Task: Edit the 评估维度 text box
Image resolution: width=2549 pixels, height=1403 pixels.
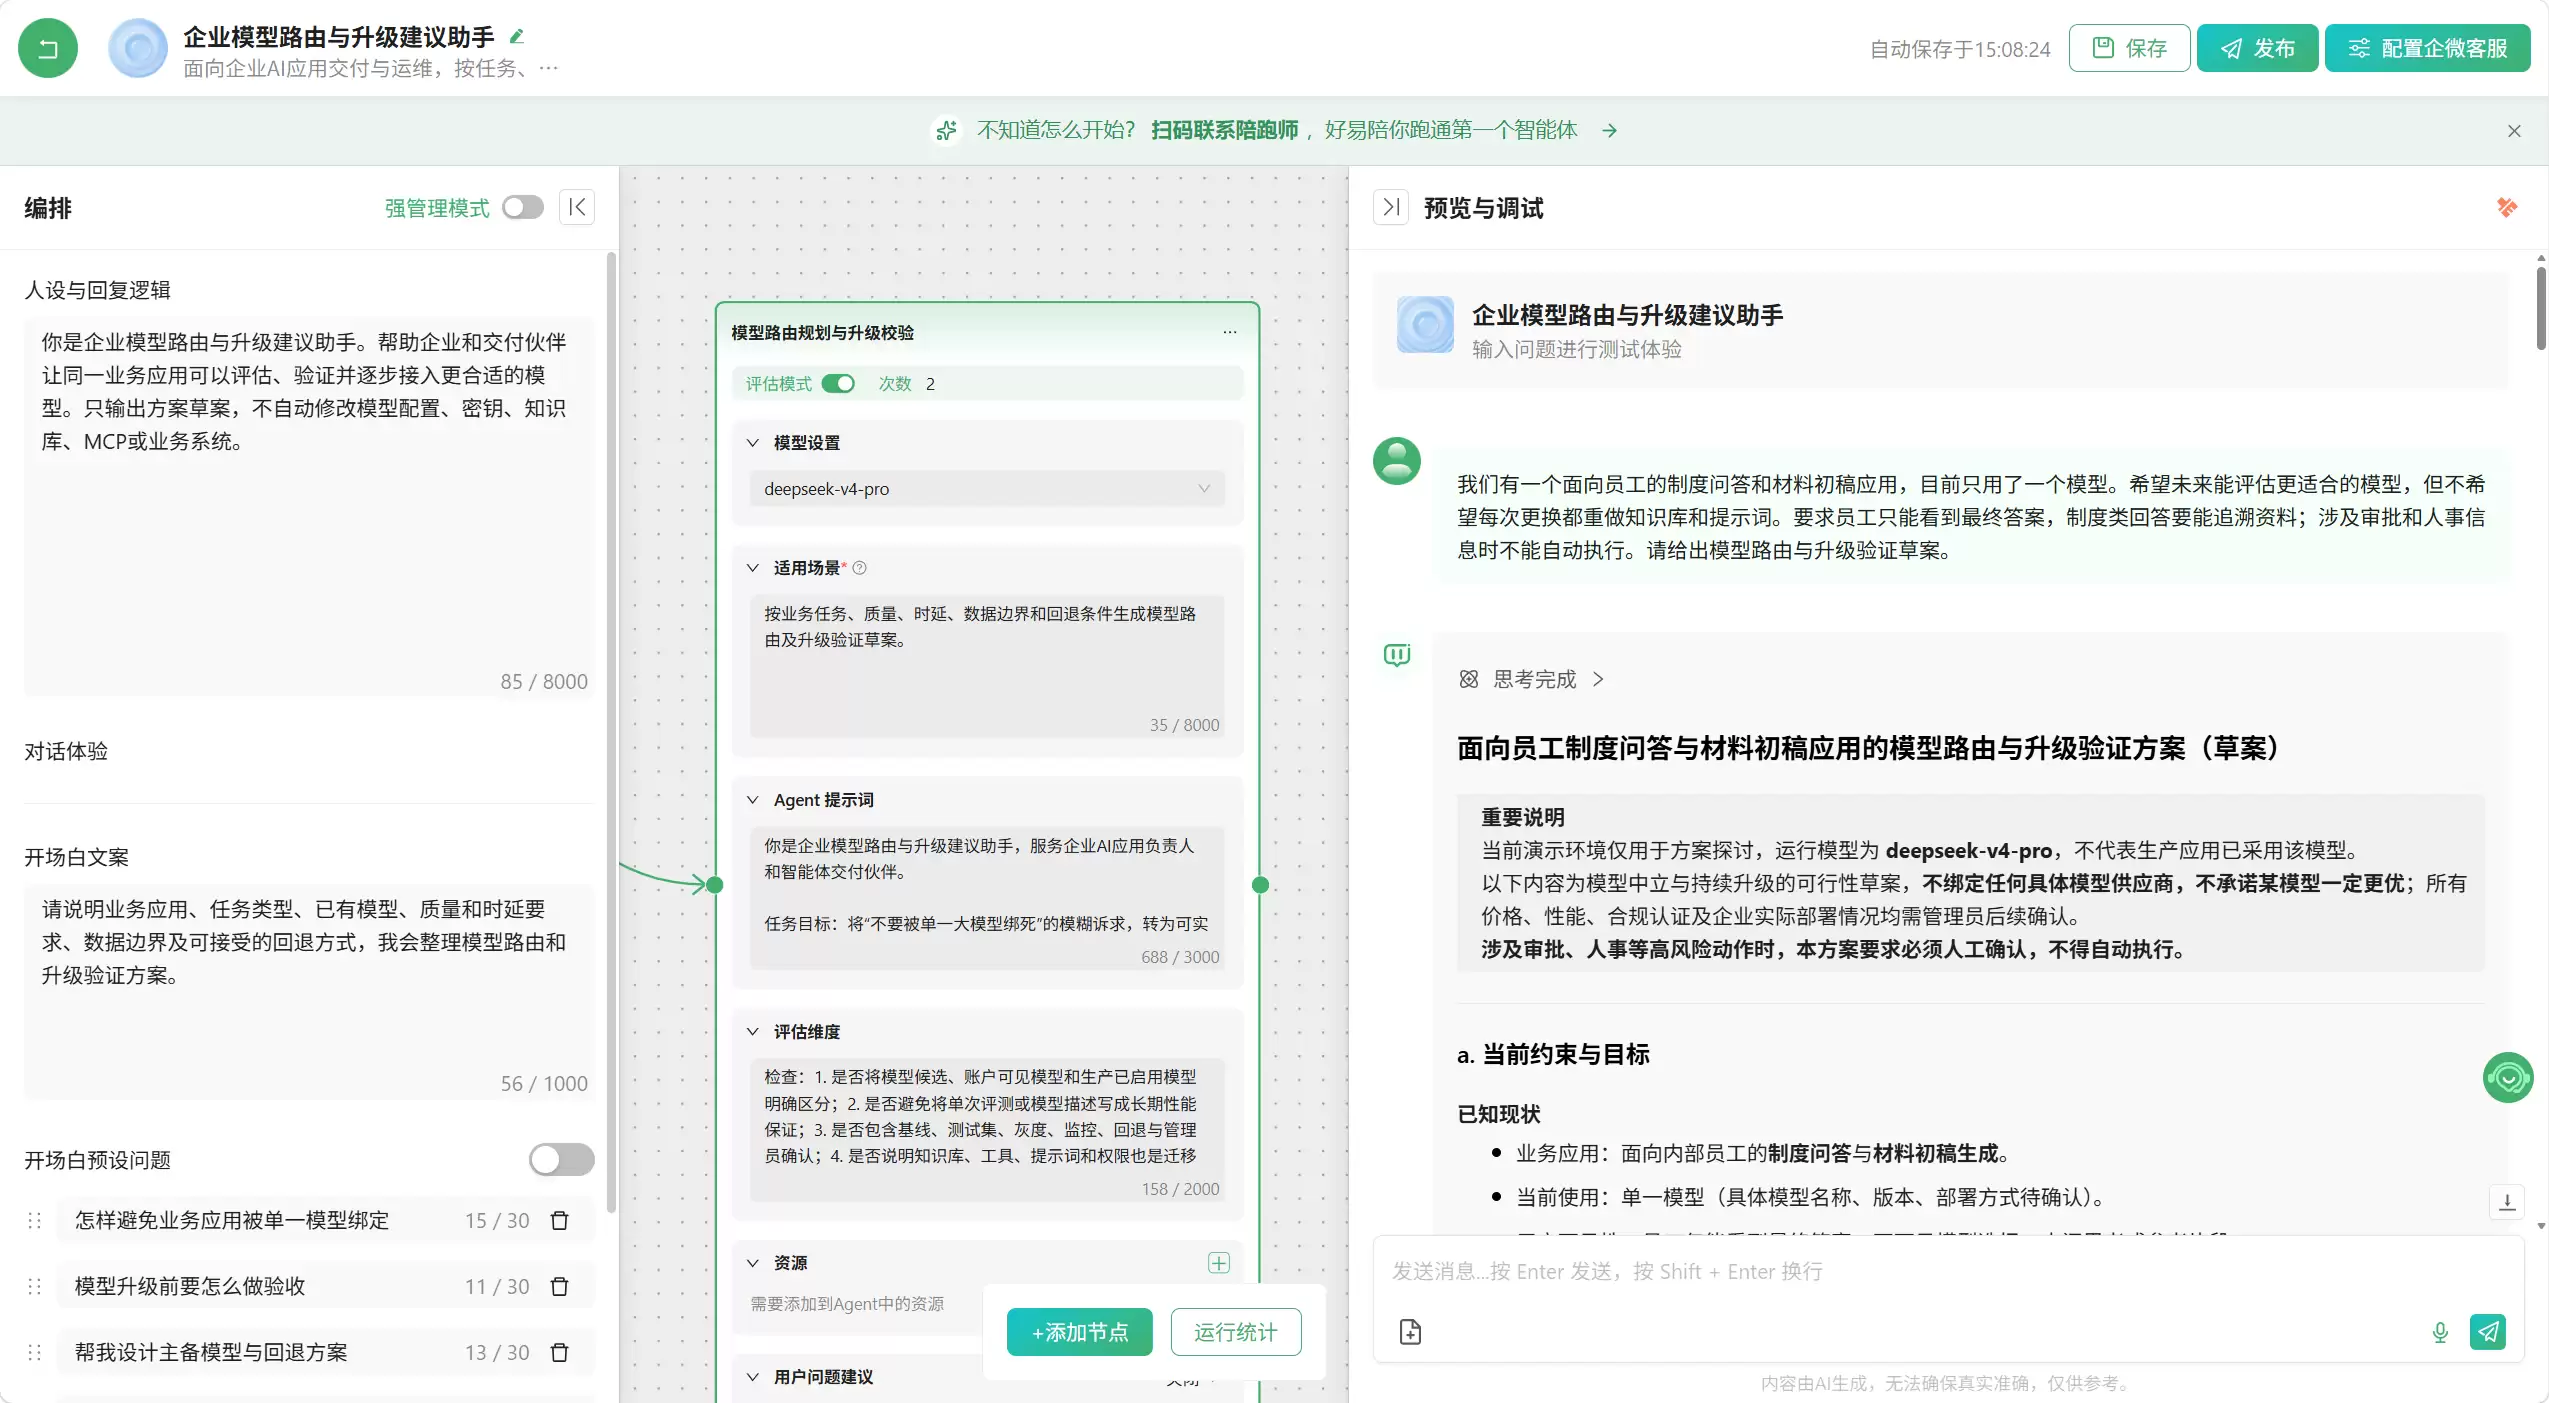Action: pos(987,1129)
